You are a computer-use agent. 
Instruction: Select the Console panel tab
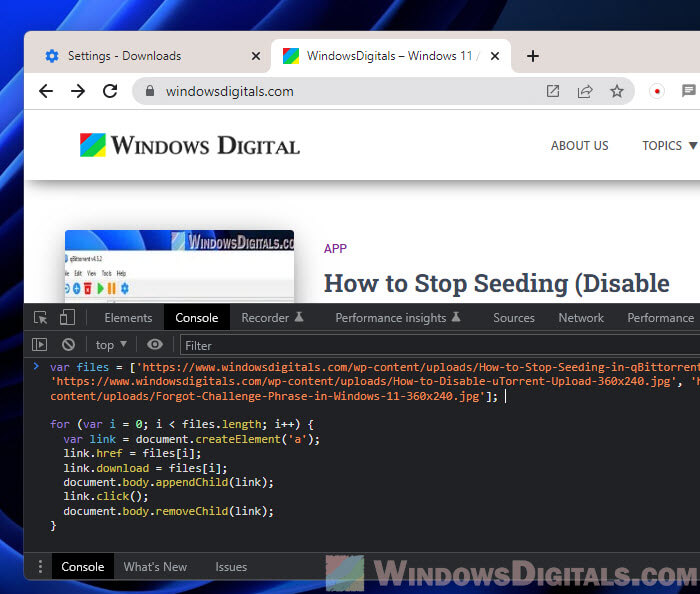click(197, 318)
